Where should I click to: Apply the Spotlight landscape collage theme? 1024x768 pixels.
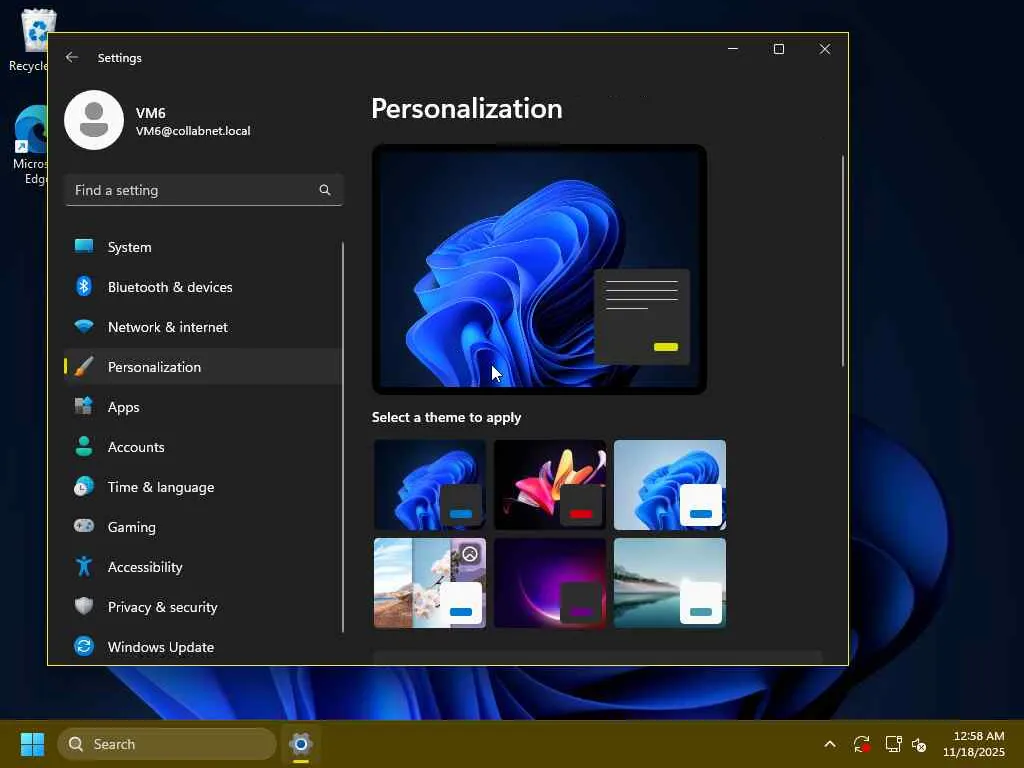430,583
